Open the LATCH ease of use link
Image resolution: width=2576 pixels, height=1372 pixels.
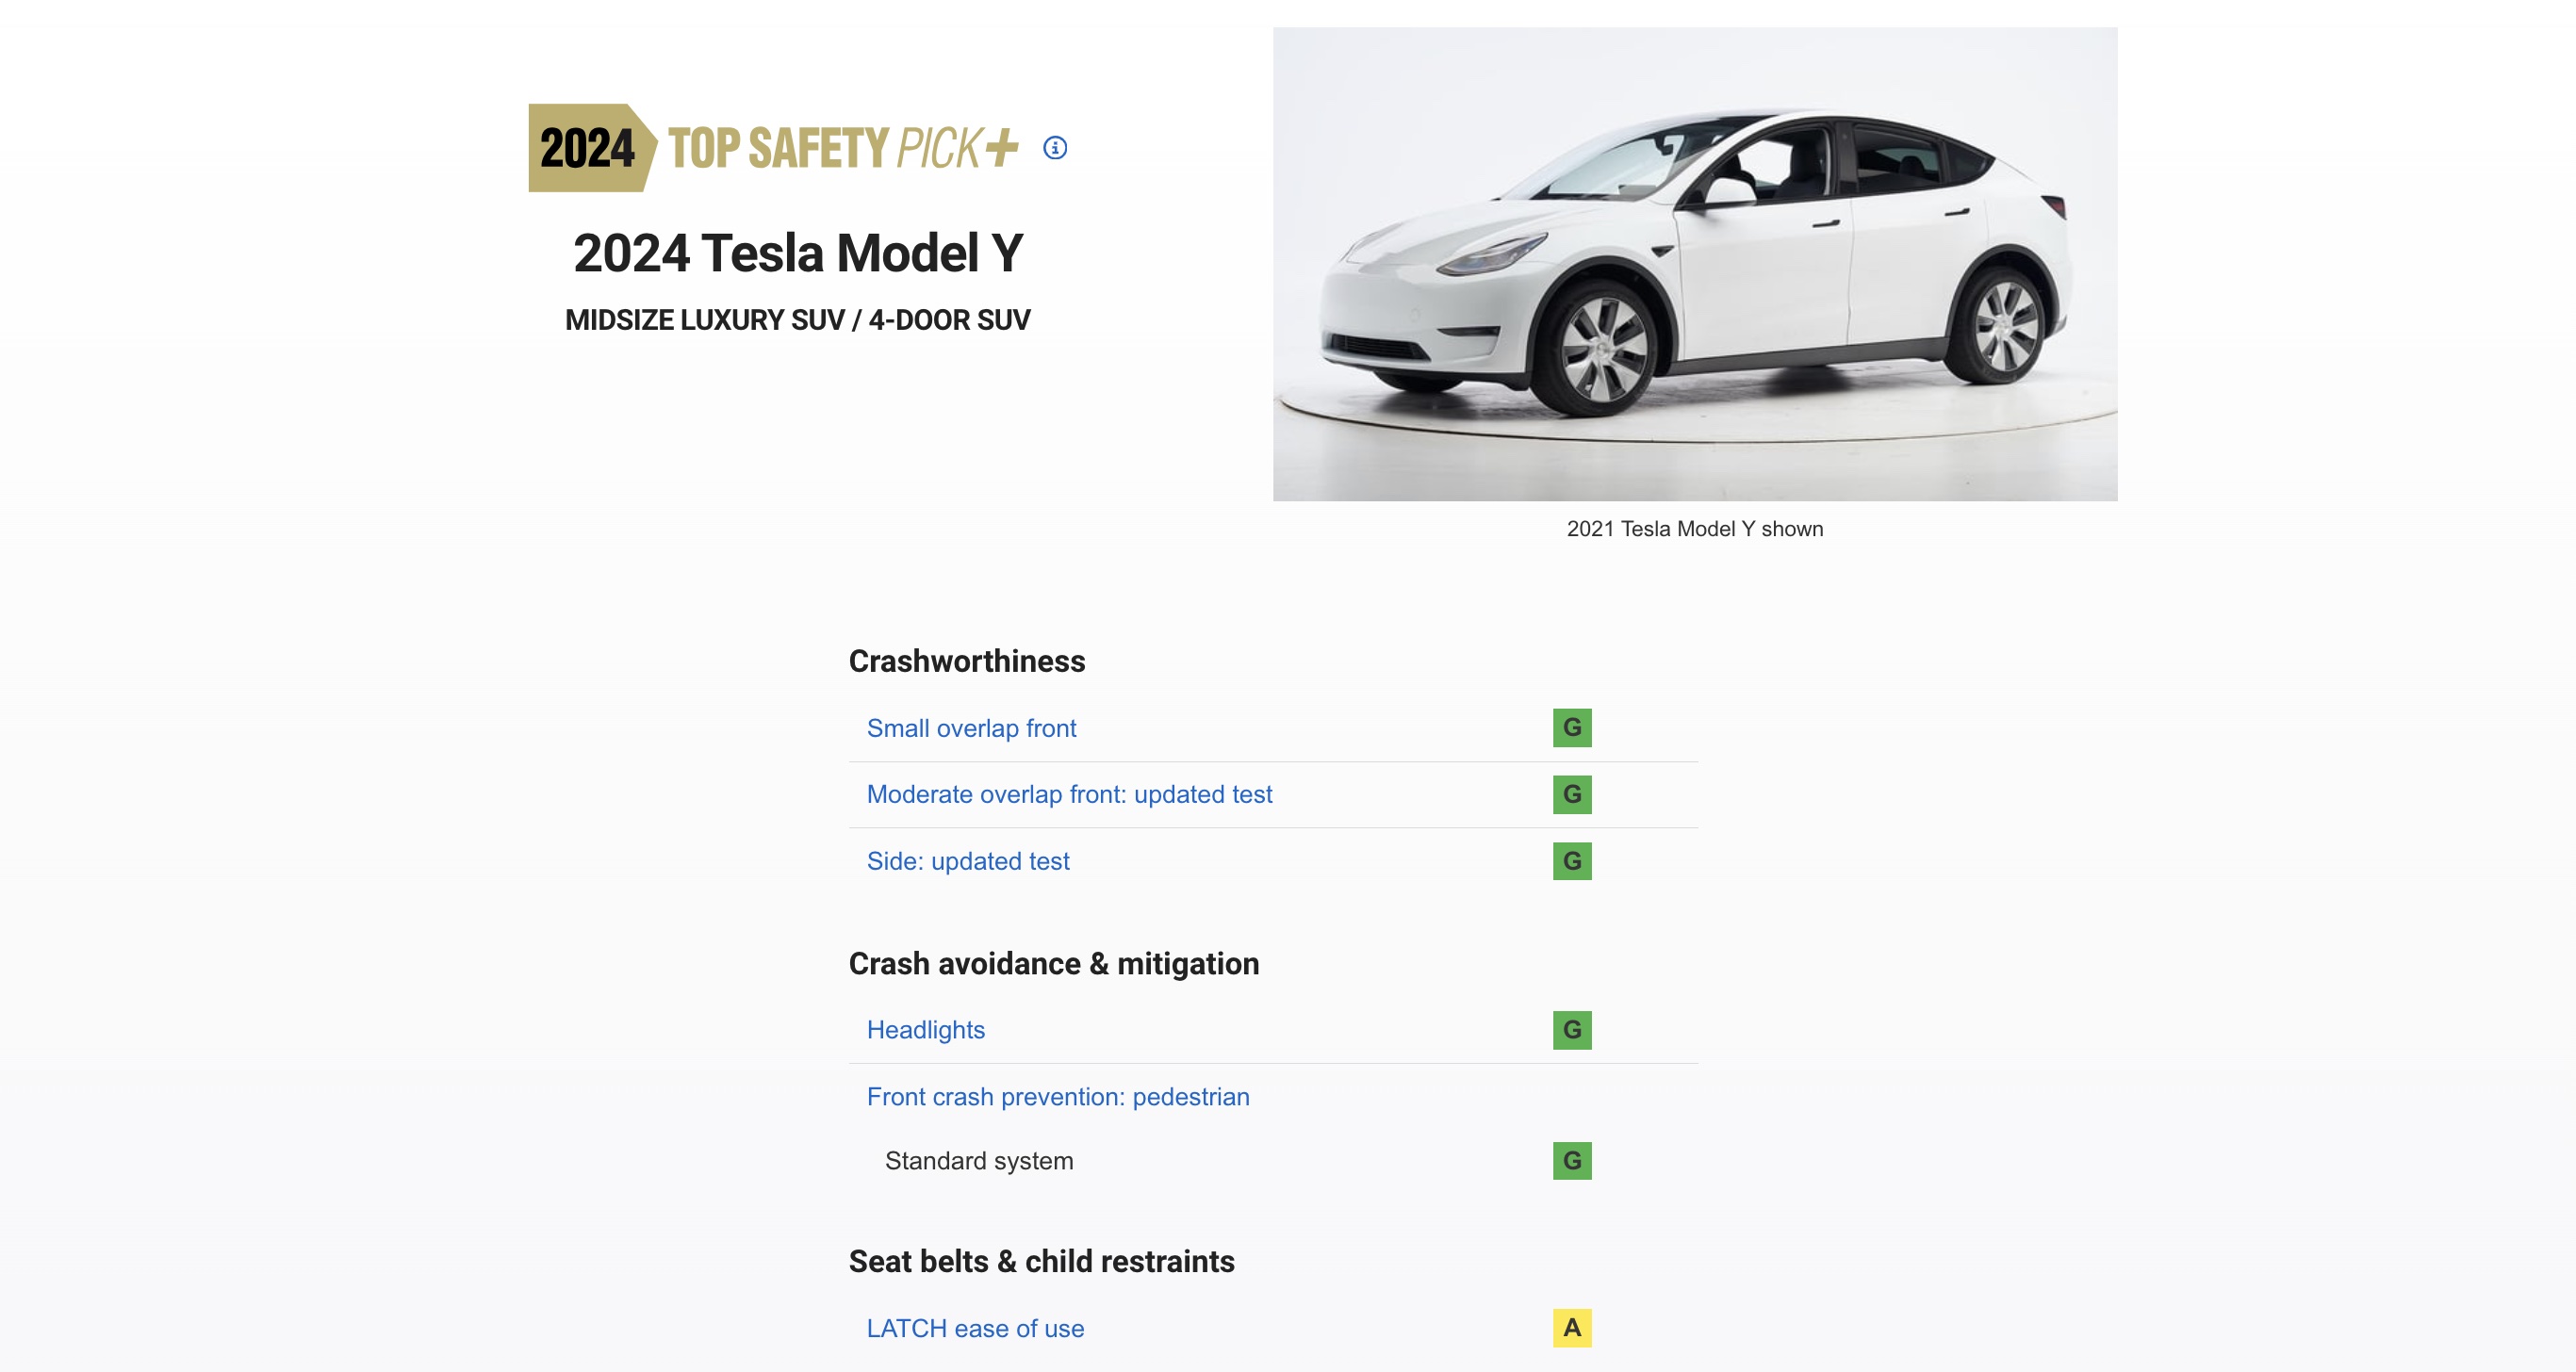click(975, 1328)
